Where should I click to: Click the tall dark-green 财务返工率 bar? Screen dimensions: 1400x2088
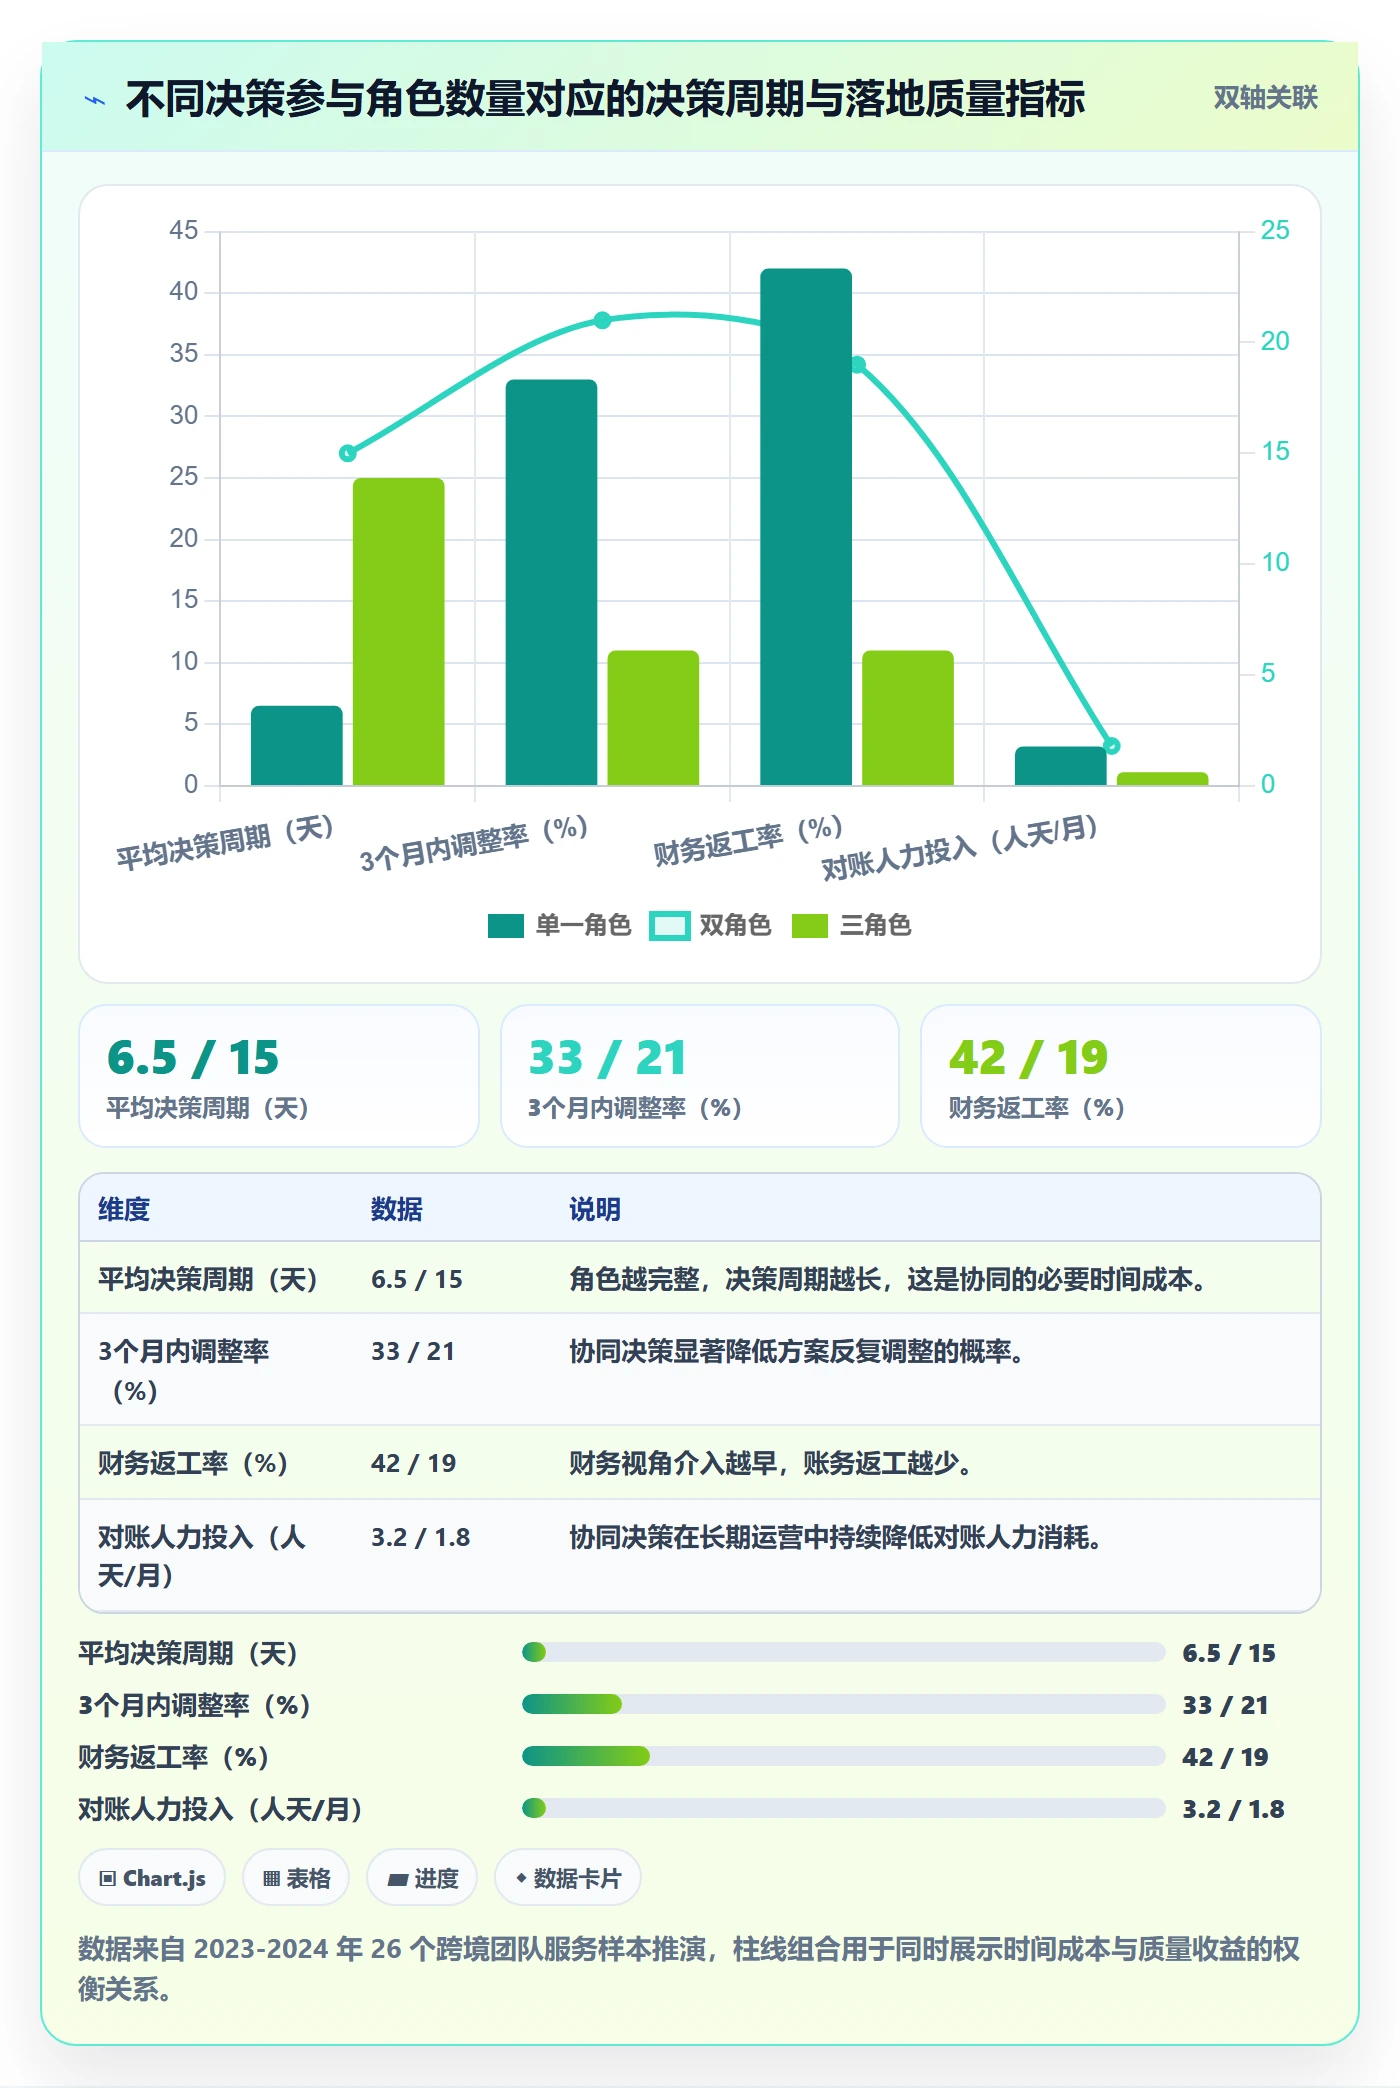pos(806,527)
